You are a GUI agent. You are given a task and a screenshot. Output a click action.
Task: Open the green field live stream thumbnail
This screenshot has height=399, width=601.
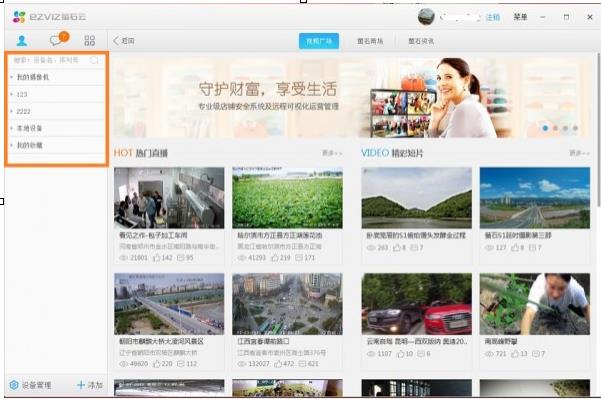287,198
